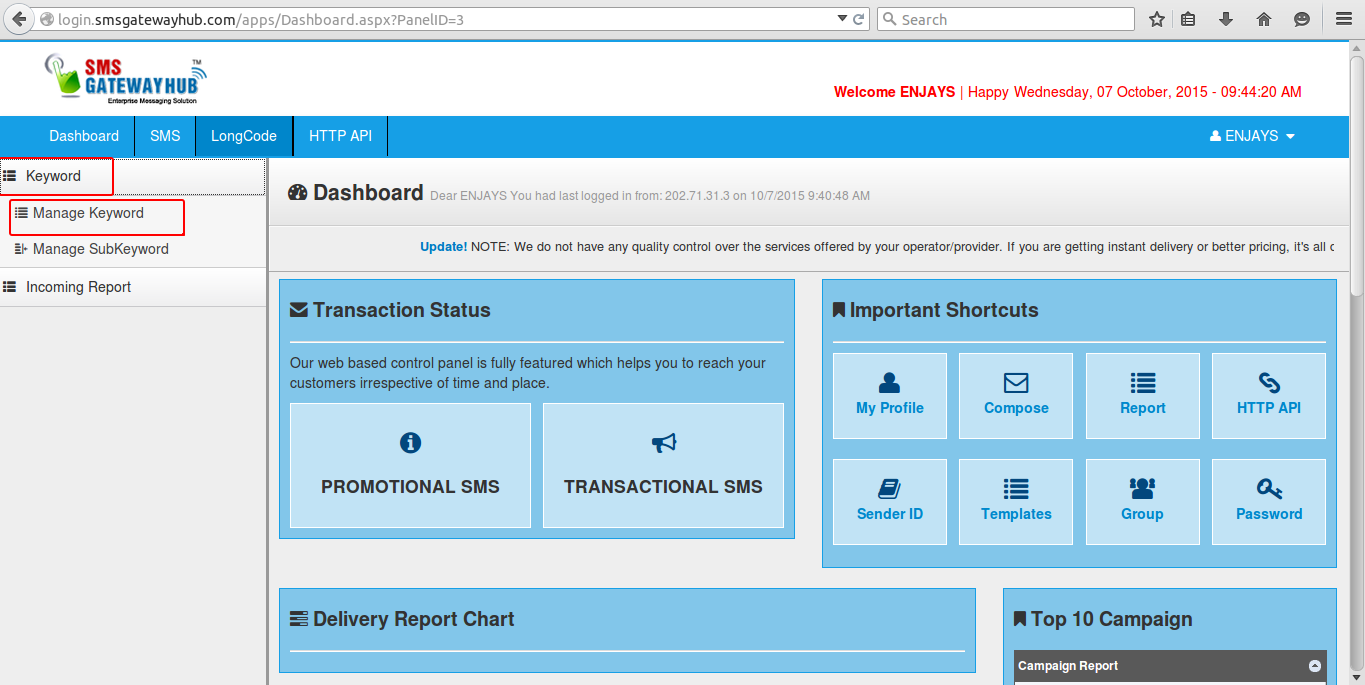Image resolution: width=1365 pixels, height=685 pixels.
Task: Select Manage SubKeyword in sidebar
Action: coord(101,249)
